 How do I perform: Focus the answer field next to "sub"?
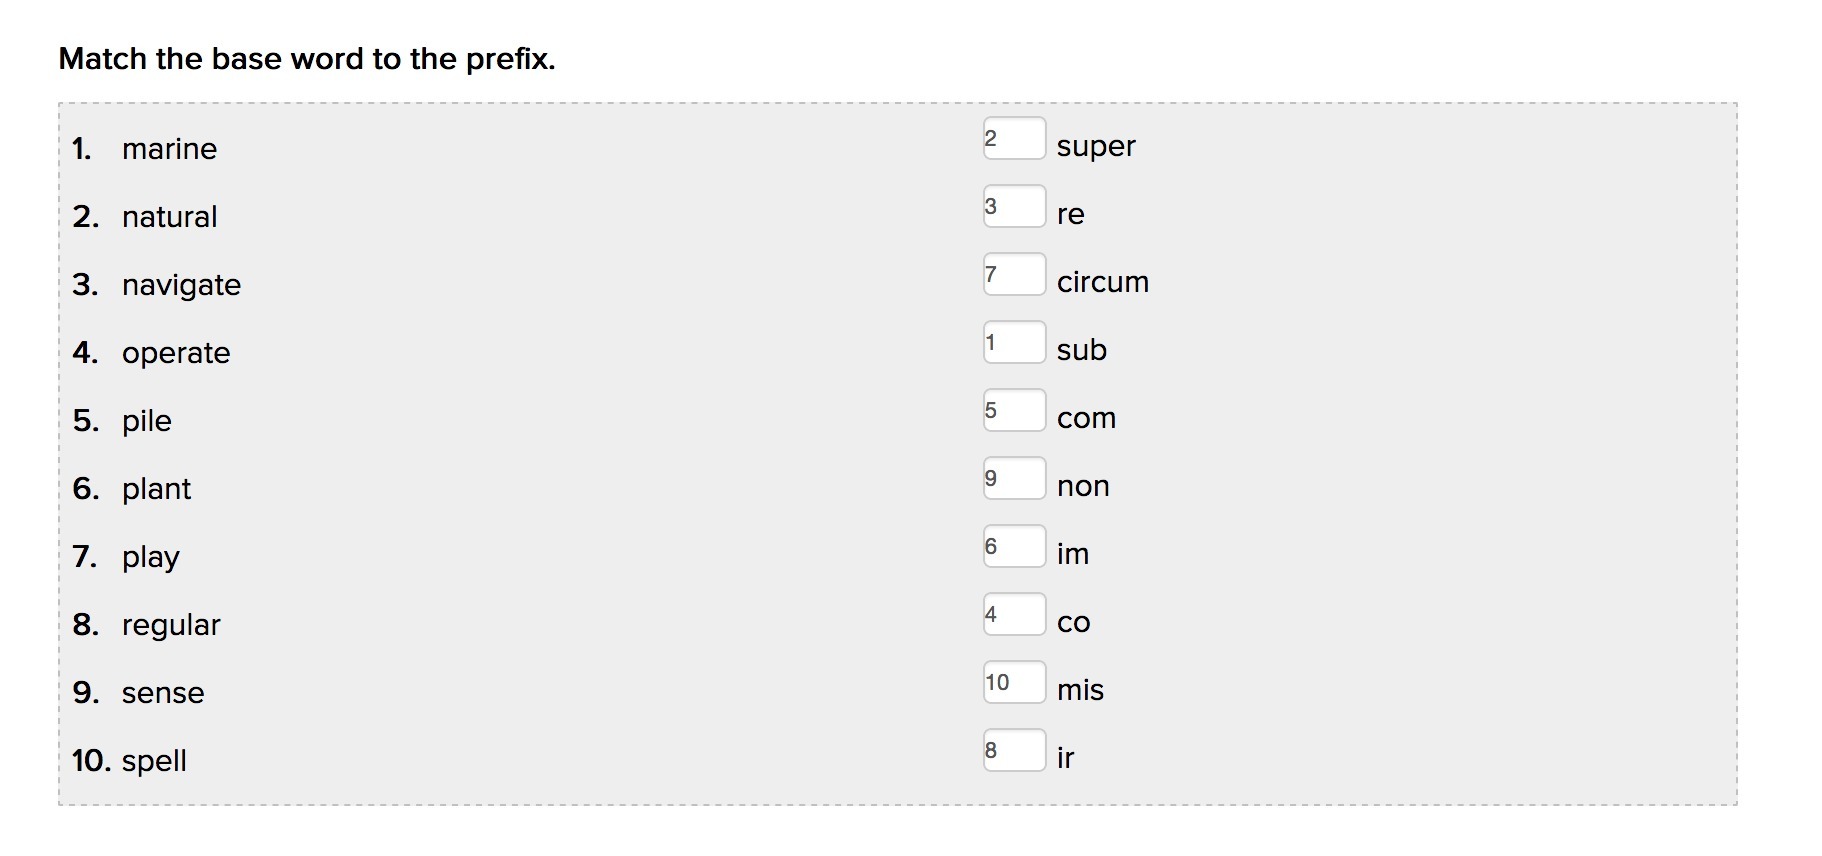pyautogui.click(x=1014, y=343)
